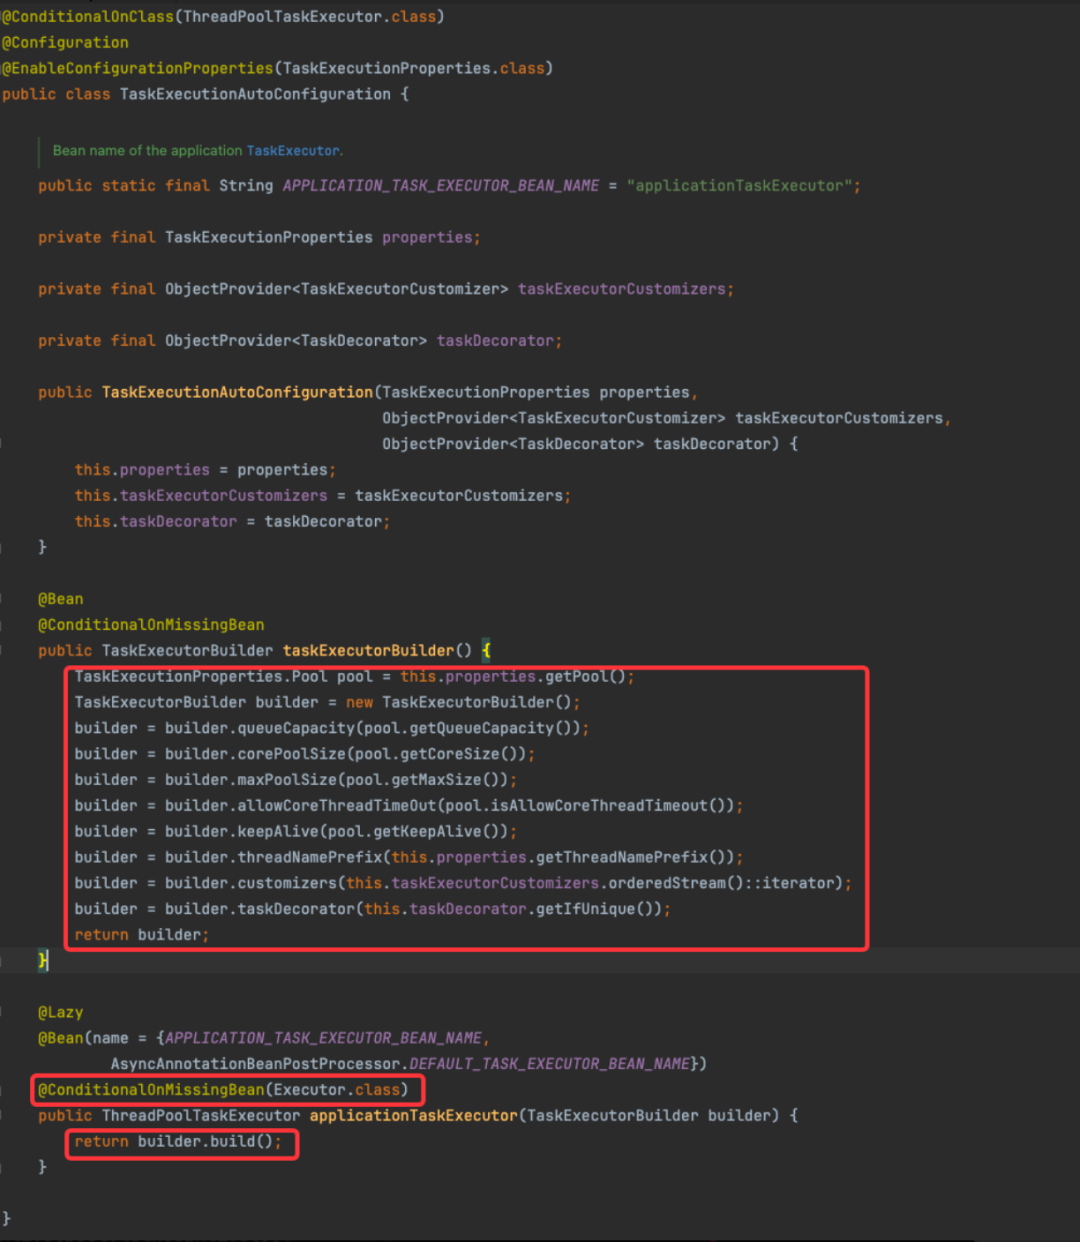Image resolution: width=1080 pixels, height=1242 pixels.
Task: Click the DEFAULT_TASK_EXECUTOR_BEAN_NAME constant
Action: pos(549,1065)
